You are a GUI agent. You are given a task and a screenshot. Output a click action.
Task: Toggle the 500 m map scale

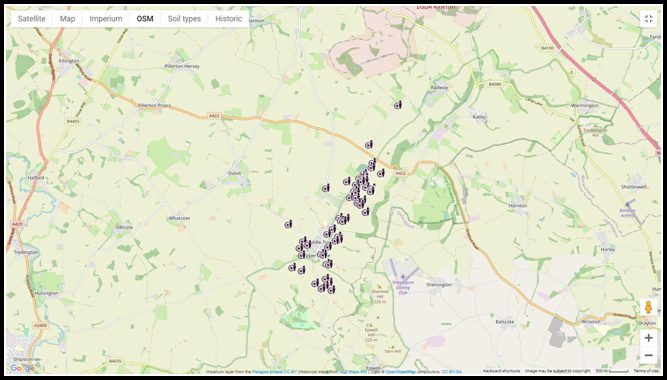[613, 371]
